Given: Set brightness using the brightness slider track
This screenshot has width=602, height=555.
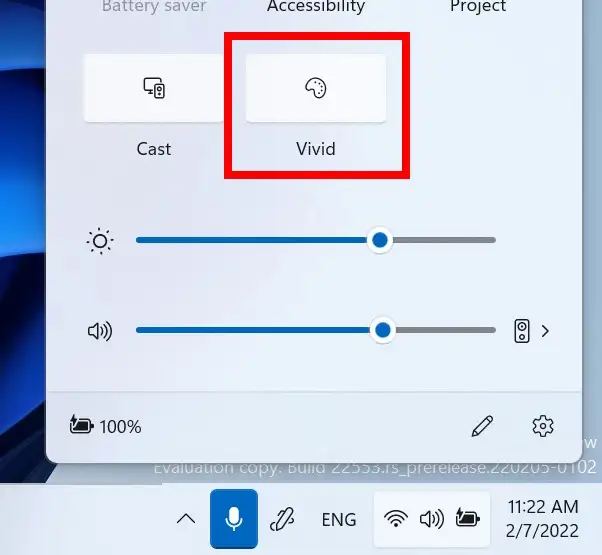Looking at the screenshot, I should pos(316,240).
